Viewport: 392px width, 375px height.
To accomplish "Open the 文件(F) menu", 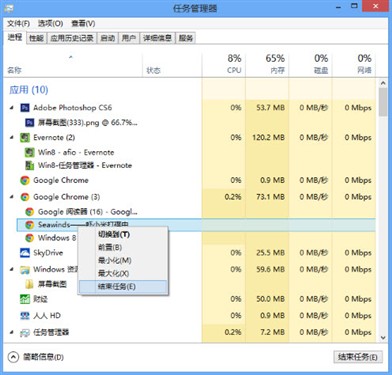I will pos(18,24).
